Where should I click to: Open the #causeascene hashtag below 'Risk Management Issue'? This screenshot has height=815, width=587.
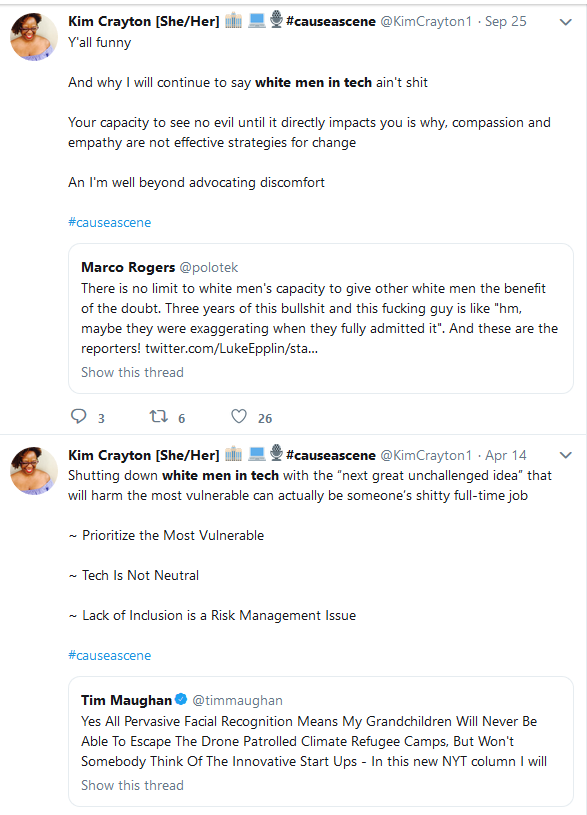(x=110, y=655)
